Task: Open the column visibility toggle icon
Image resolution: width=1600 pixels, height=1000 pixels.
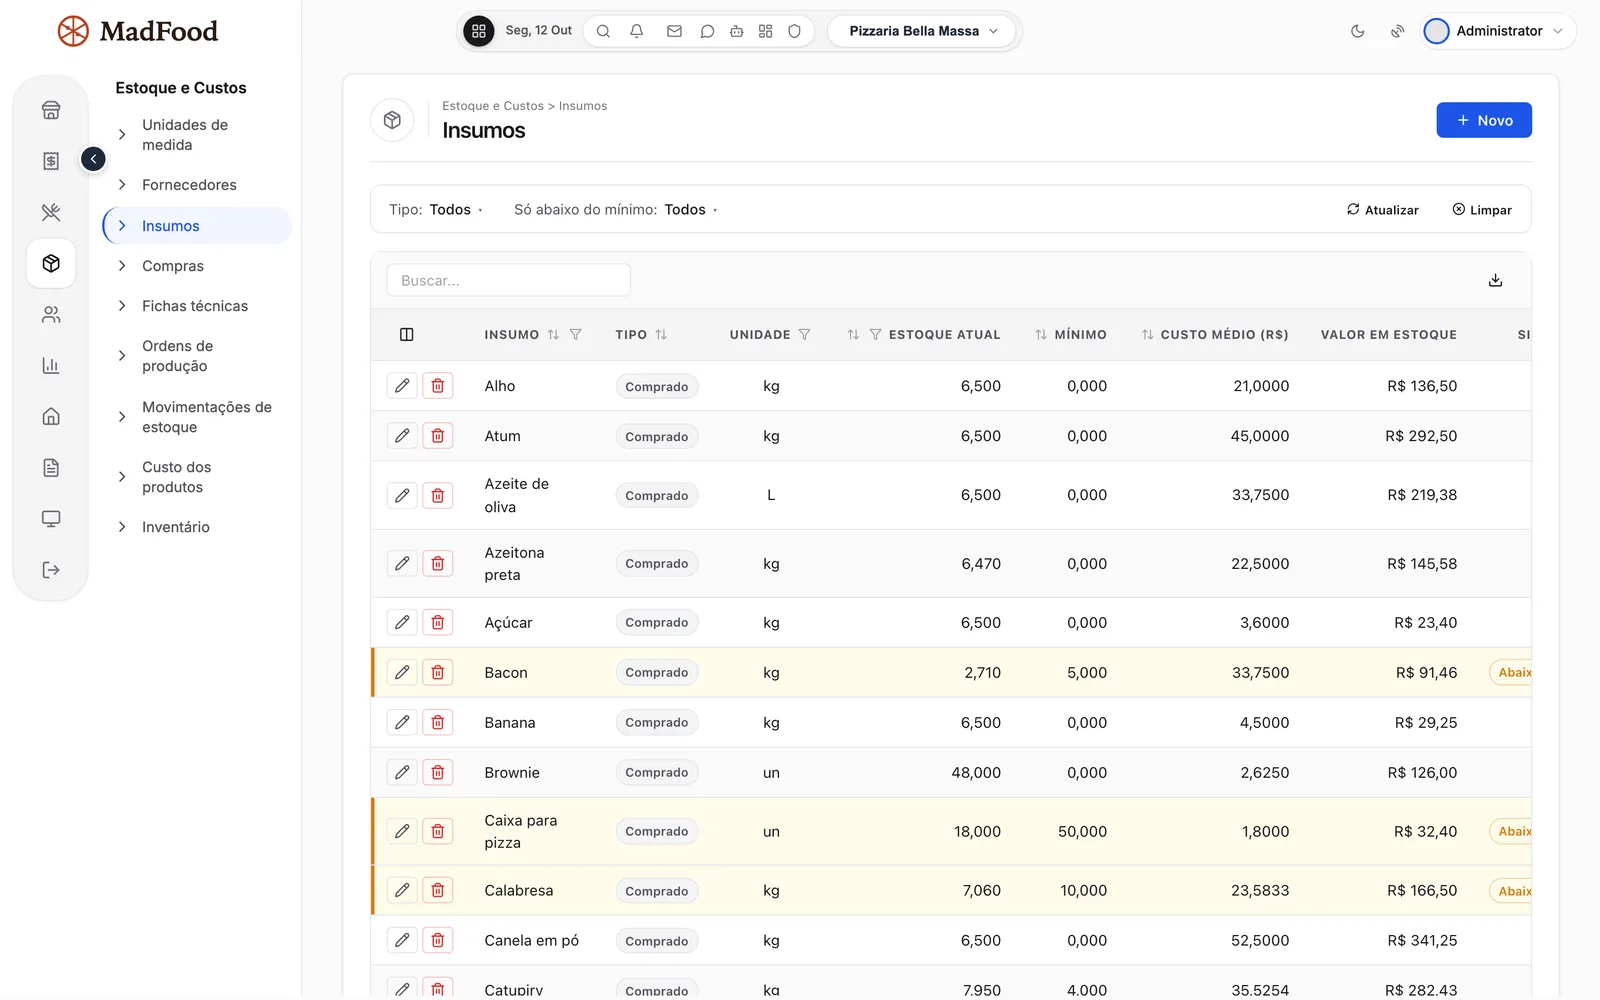Action: 406,335
